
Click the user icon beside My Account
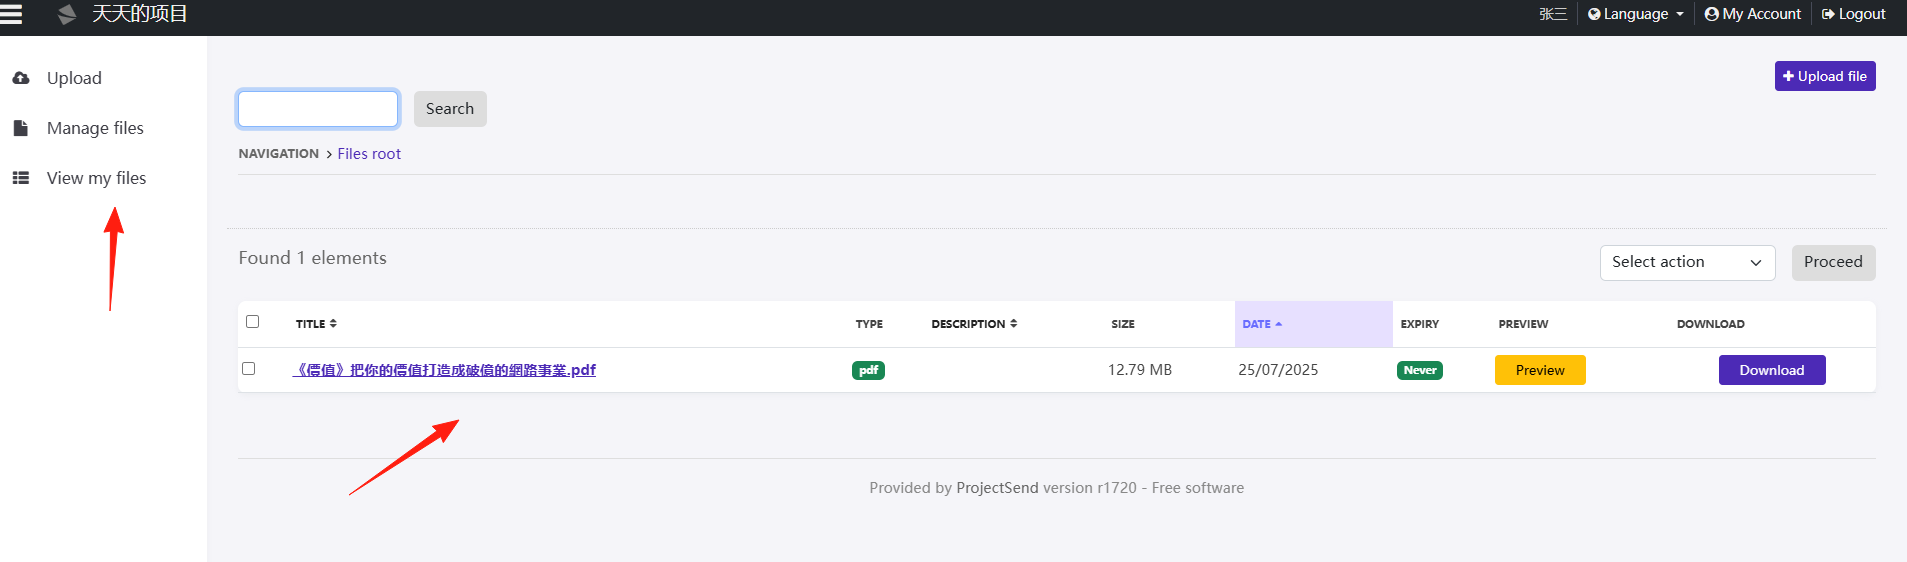(1711, 14)
